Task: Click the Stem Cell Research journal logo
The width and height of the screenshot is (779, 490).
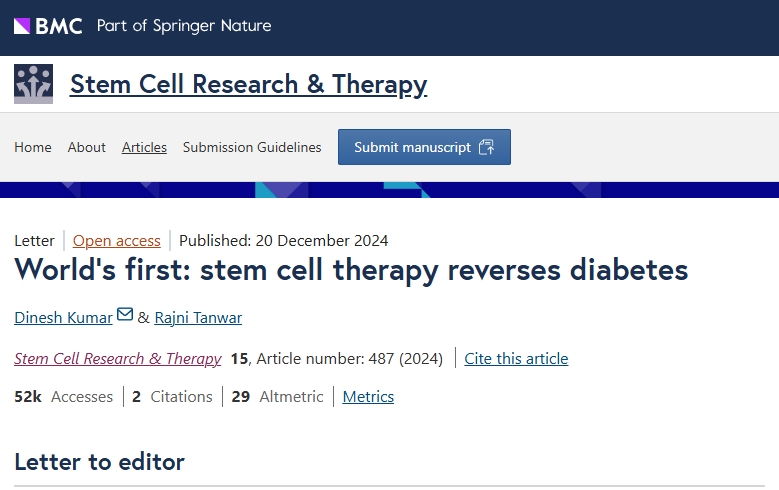Action: tap(33, 85)
